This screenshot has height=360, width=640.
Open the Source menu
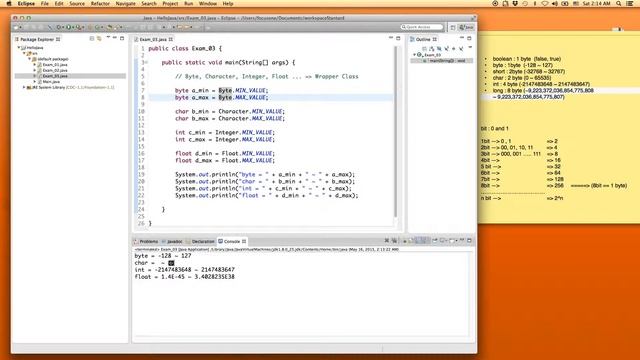click(x=77, y=4)
